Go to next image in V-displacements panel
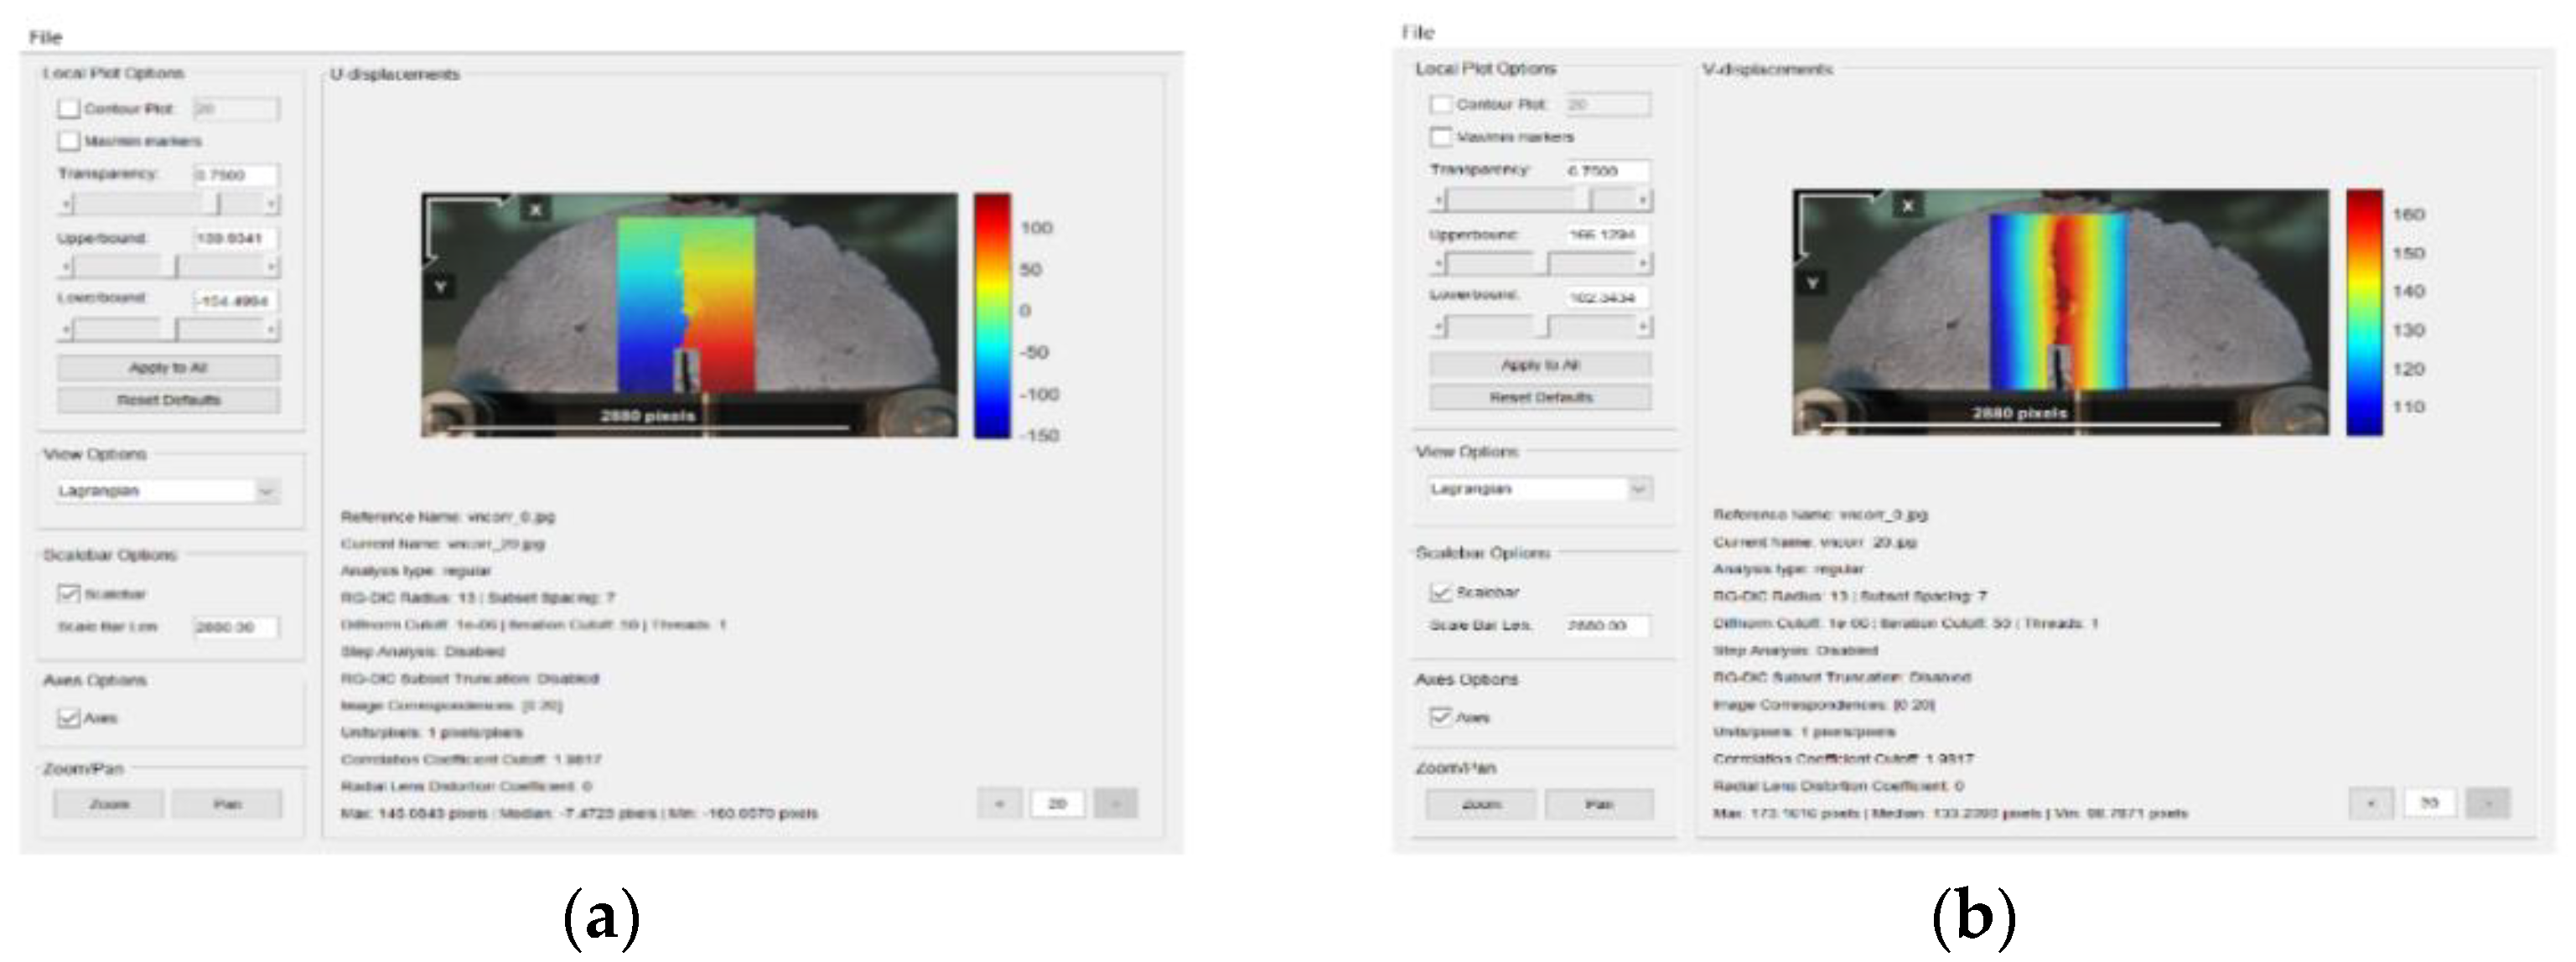 pyautogui.click(x=2489, y=803)
